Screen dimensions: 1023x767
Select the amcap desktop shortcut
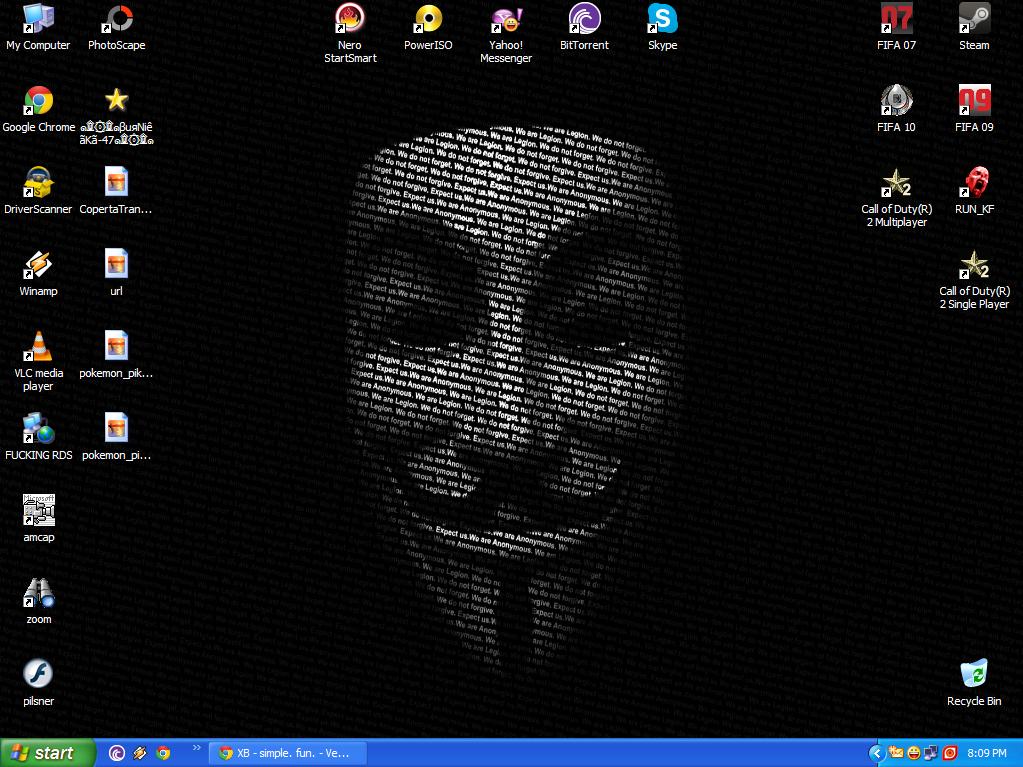tap(38, 519)
